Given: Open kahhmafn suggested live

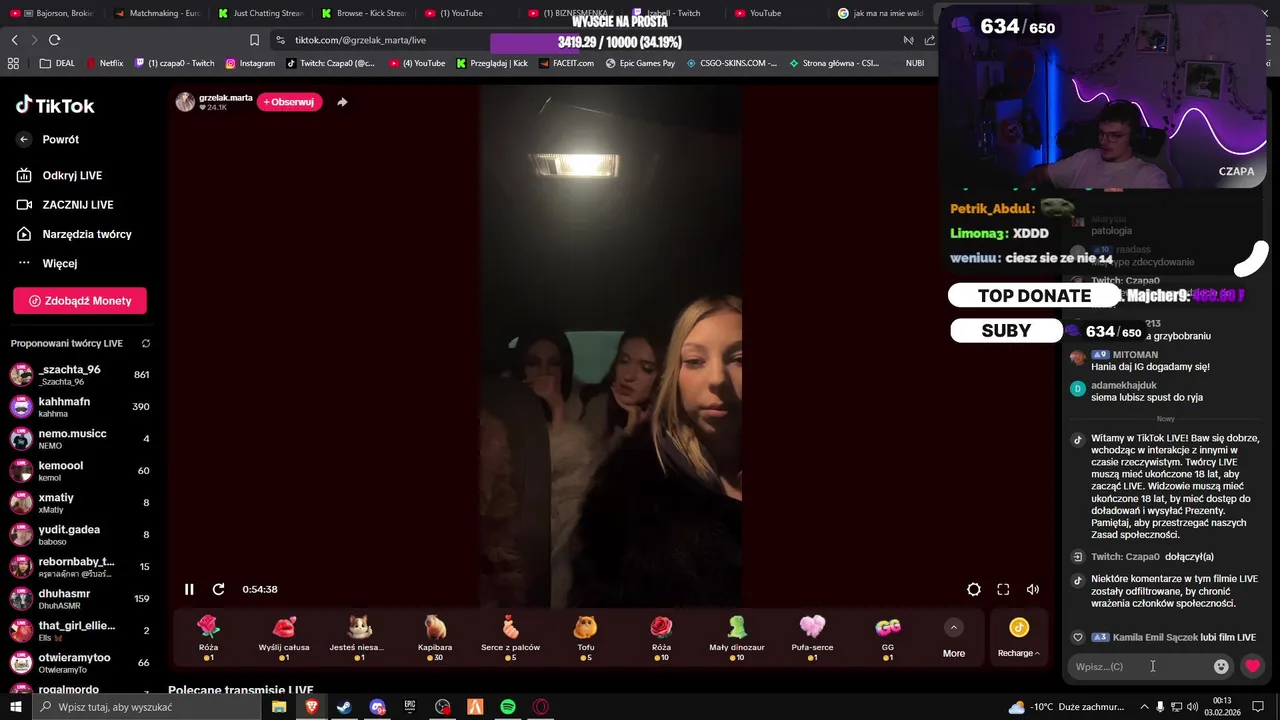Looking at the screenshot, I should pos(80,407).
